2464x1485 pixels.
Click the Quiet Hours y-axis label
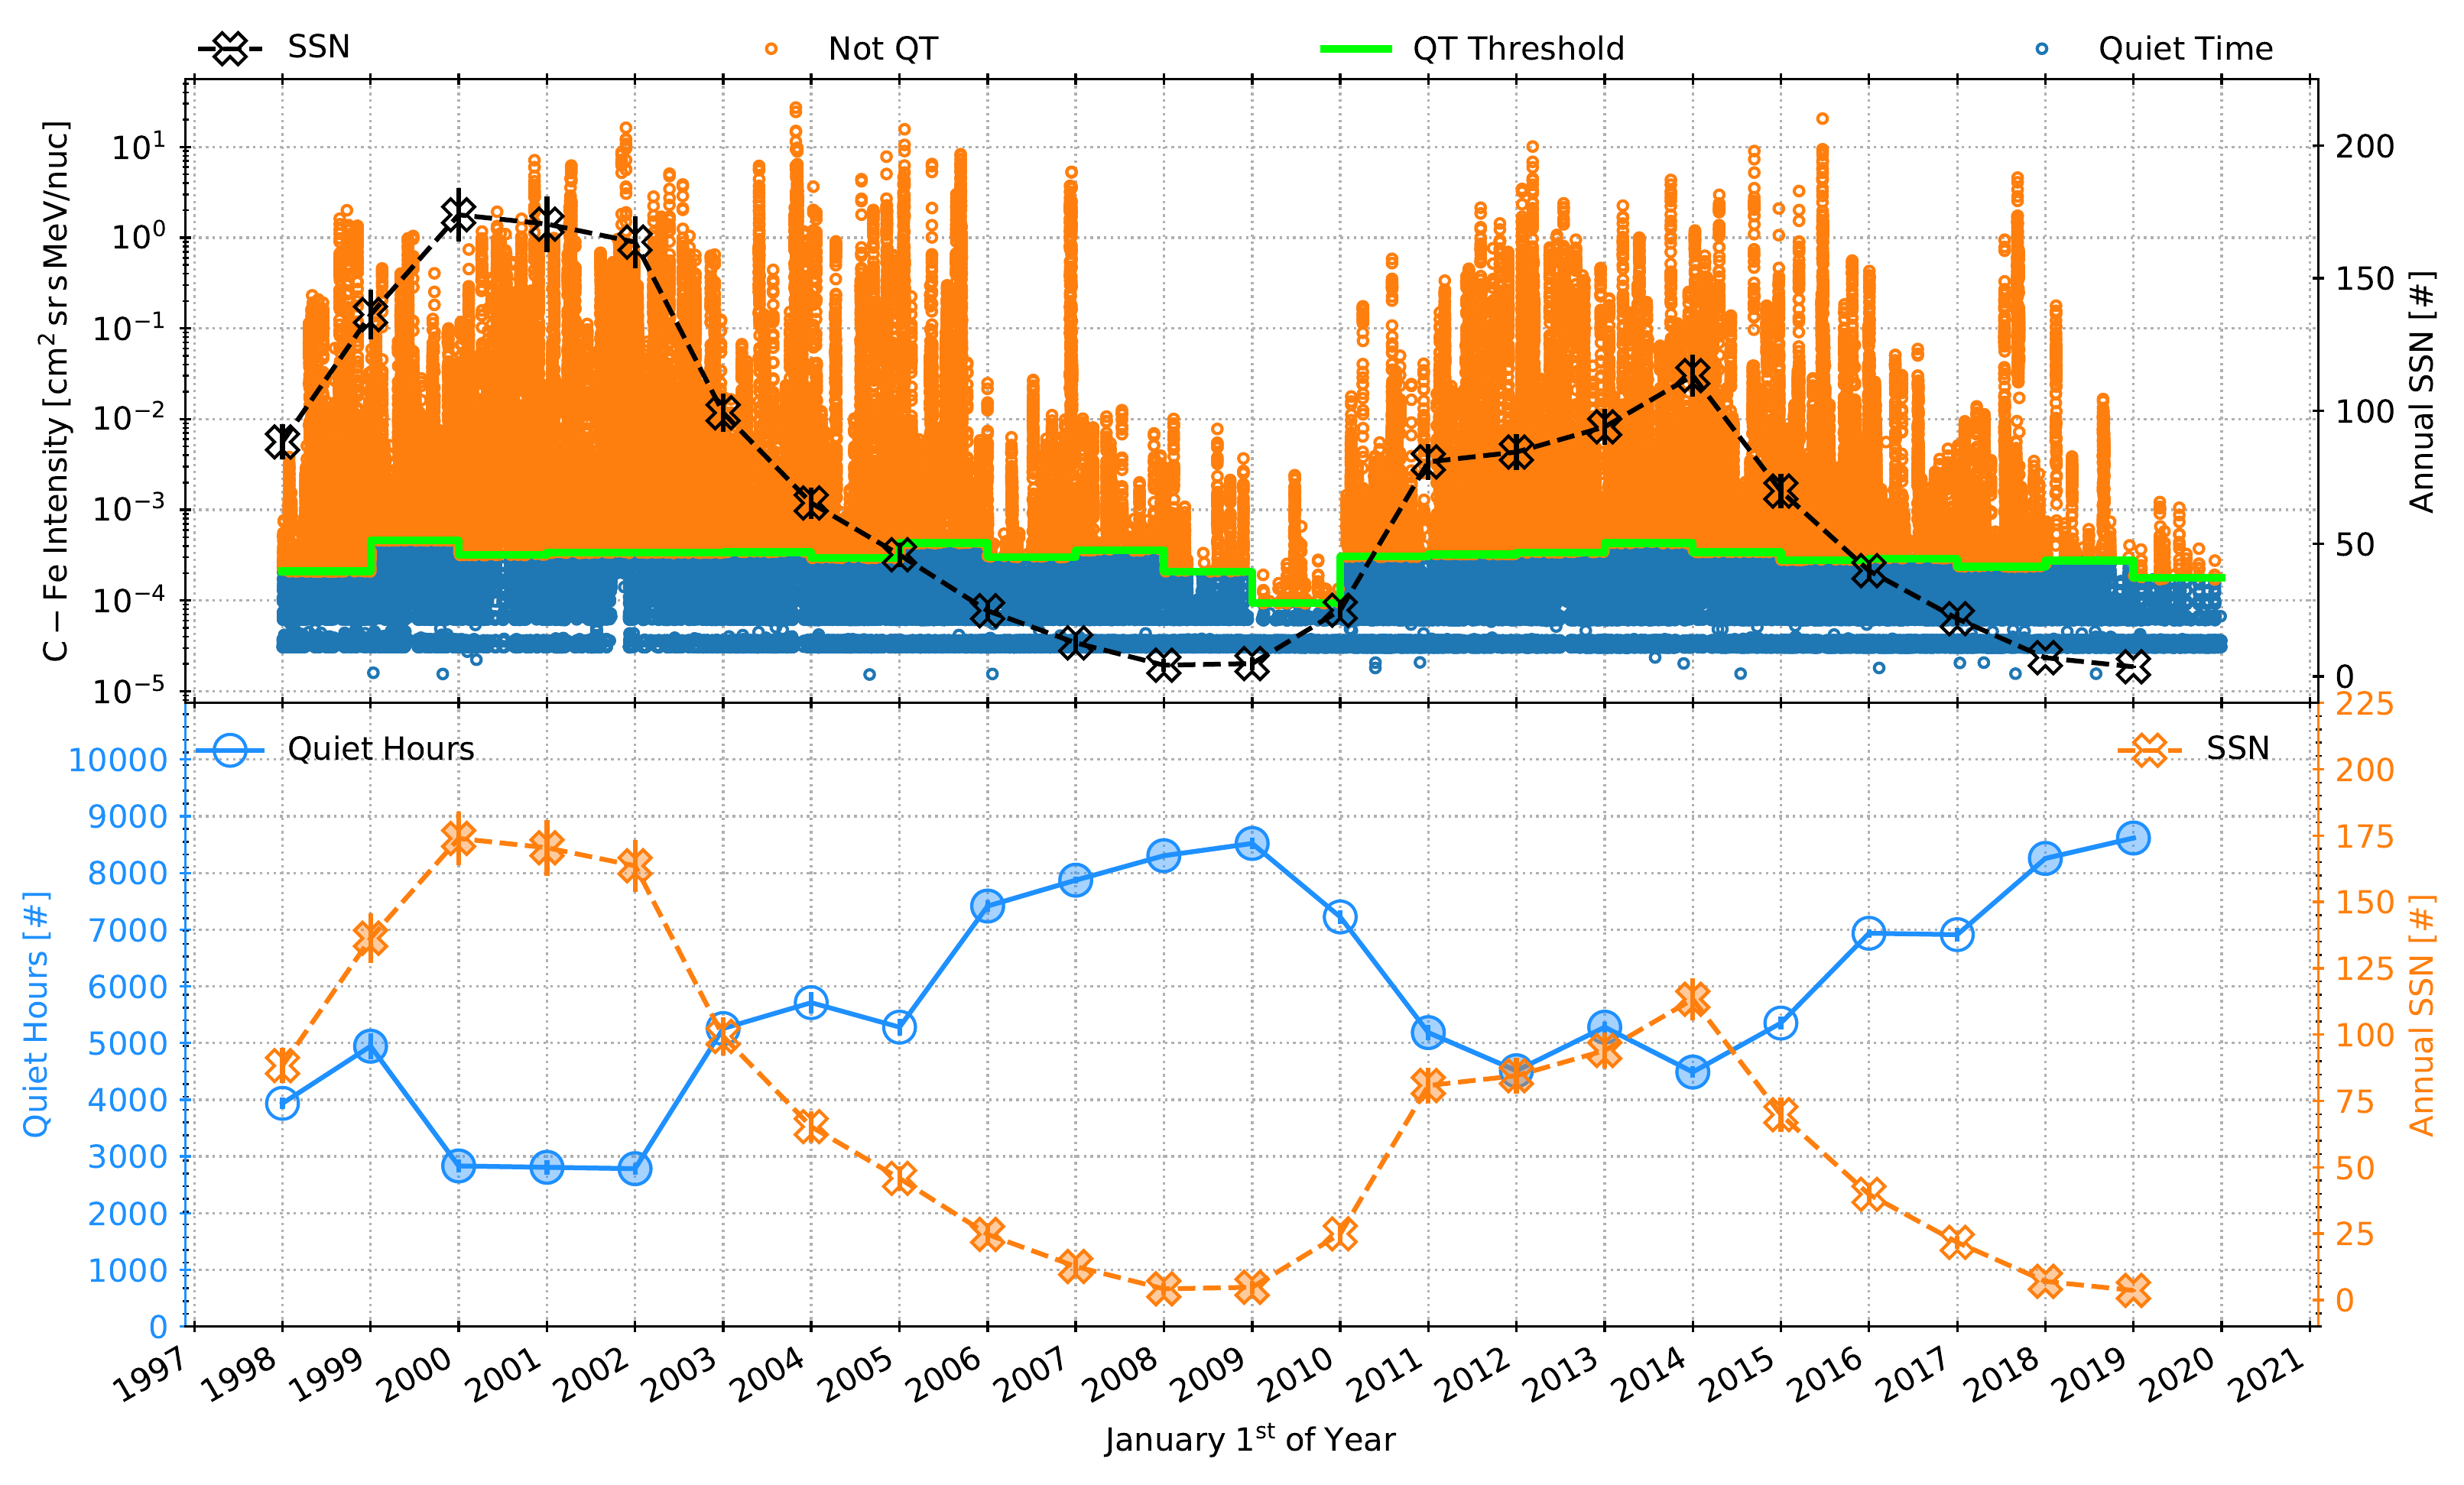tap(36, 1014)
